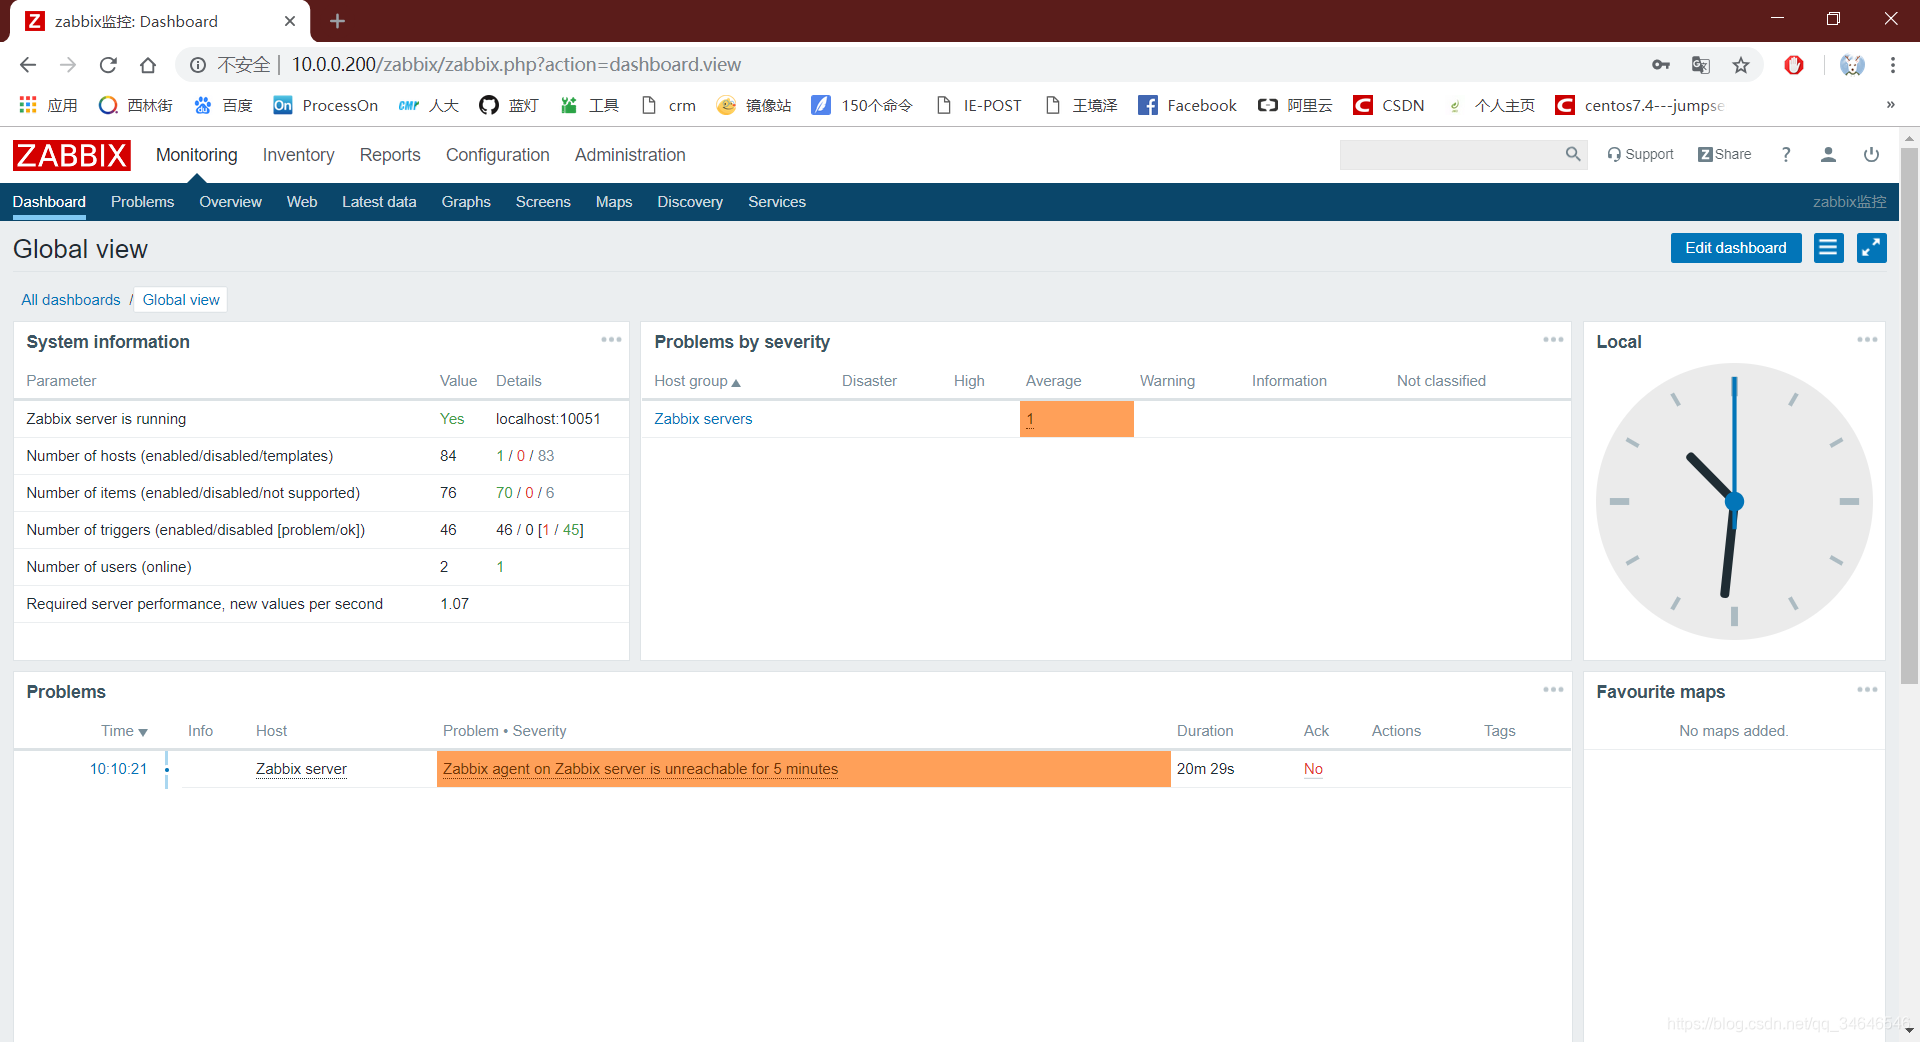Click the page vertical scrollbar

pos(1909,416)
